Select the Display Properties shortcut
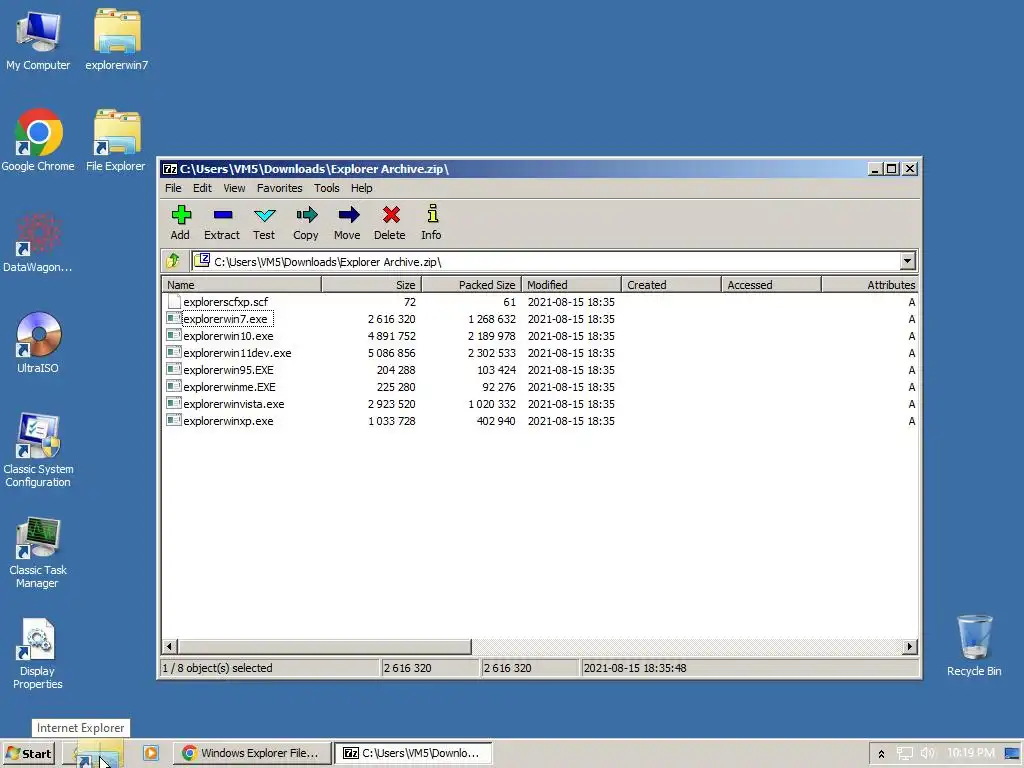1024x768 pixels. pos(37,654)
